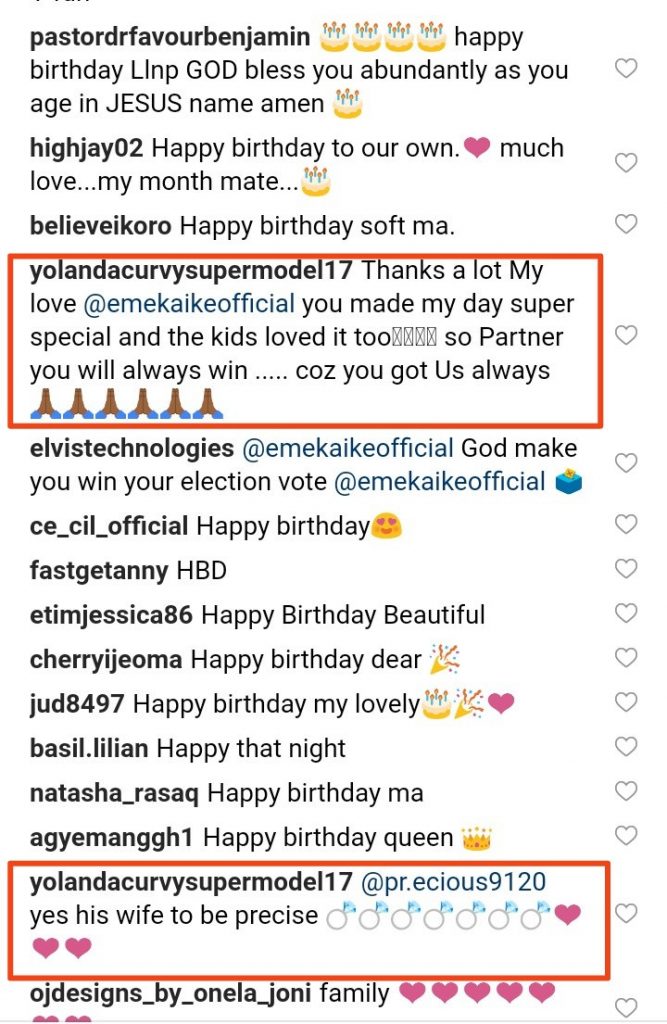Like agyemanggh1's "birthday queen" comment

pos(626,836)
